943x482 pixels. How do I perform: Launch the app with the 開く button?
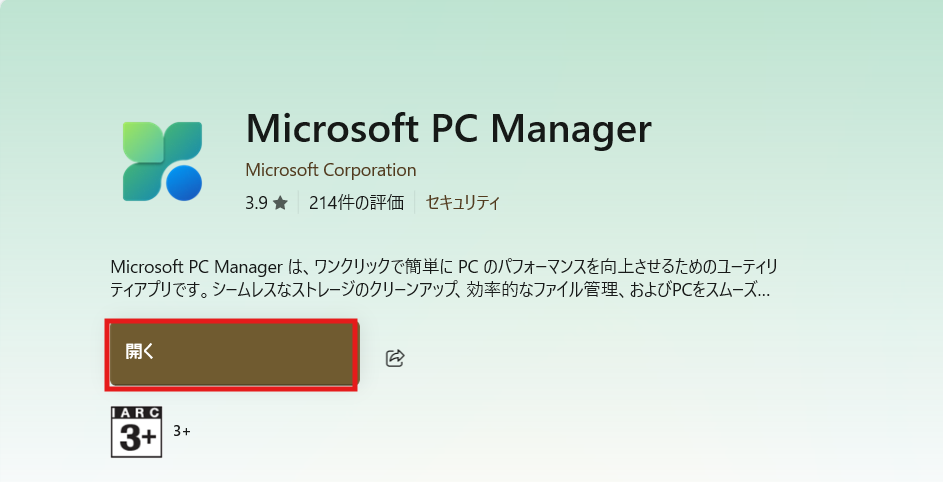[x=232, y=354]
